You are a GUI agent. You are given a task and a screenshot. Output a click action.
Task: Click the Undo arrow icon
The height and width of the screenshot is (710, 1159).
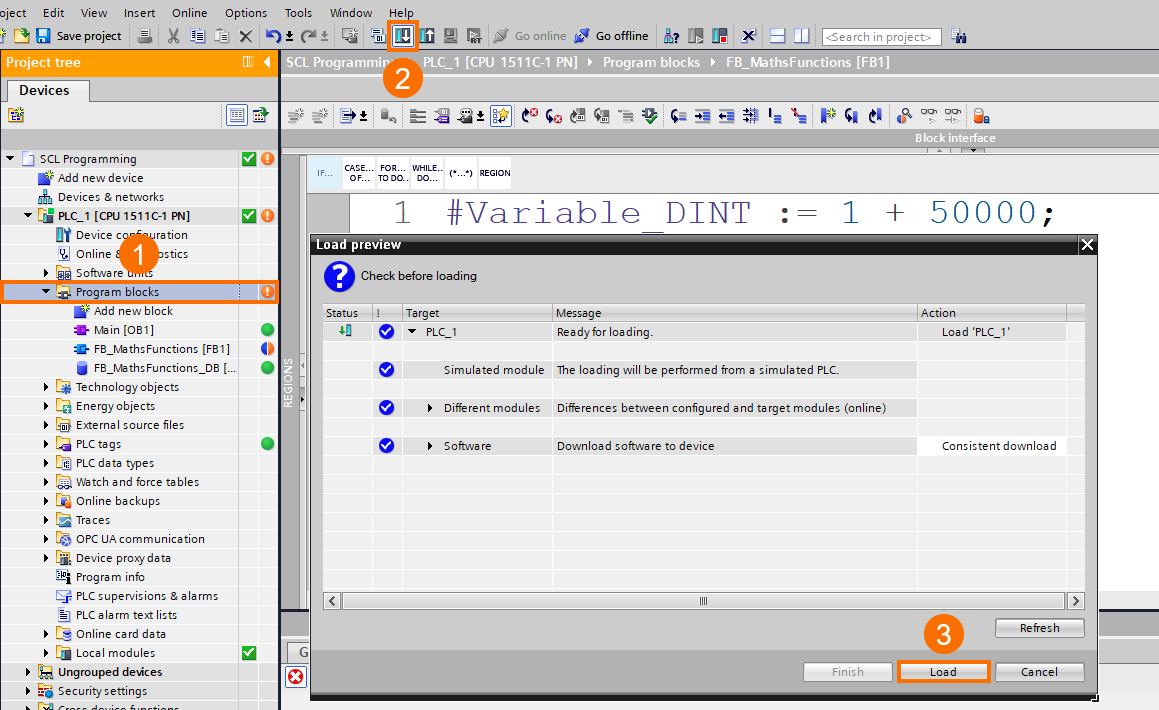tap(273, 36)
